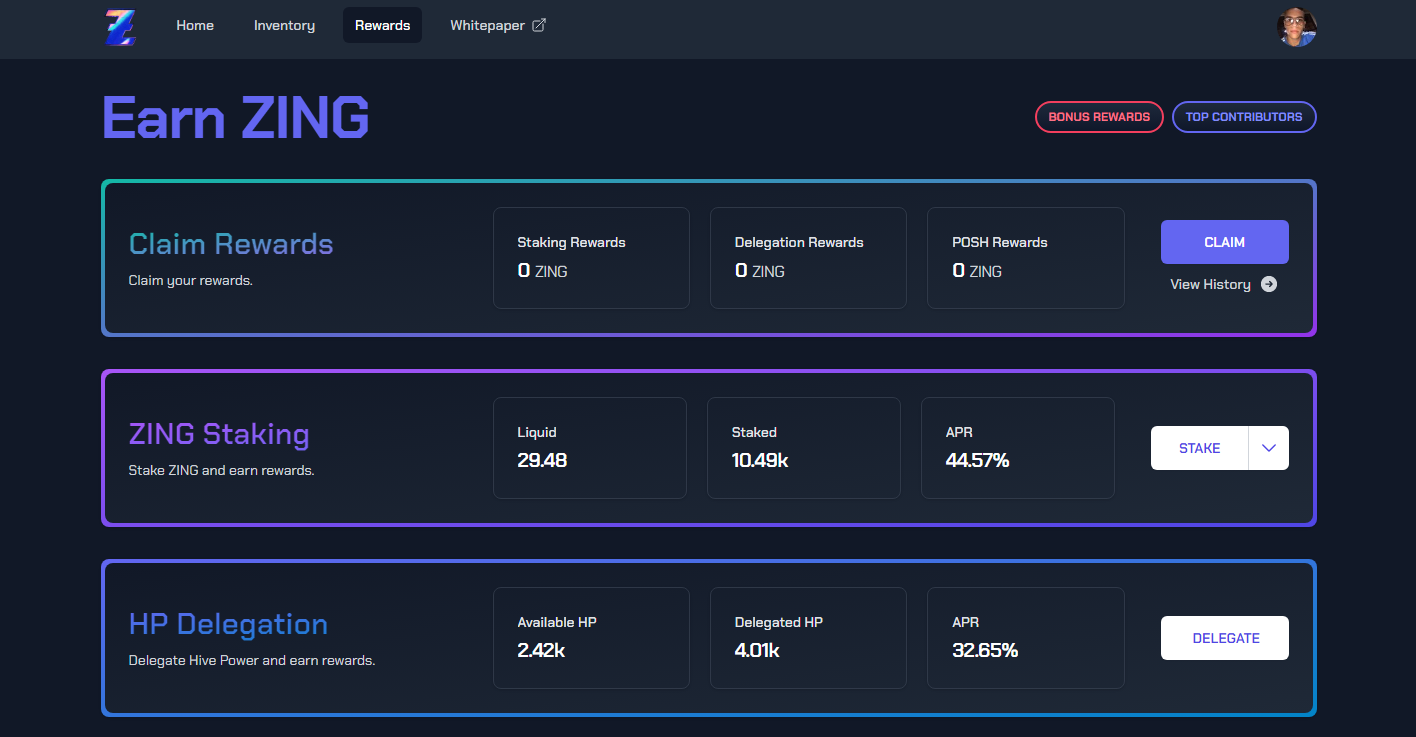This screenshot has height=737, width=1416.
Task: Click the Earn ZING heading
Action: pos(236,118)
